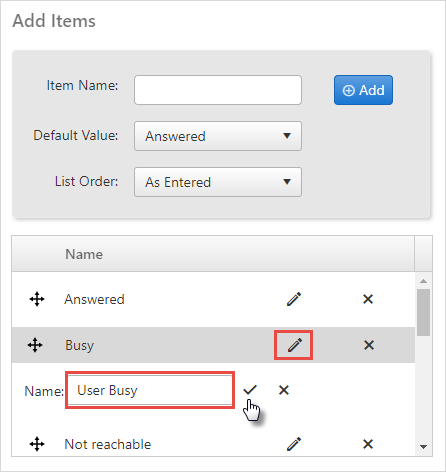Click the edit pencil for Busy
Screen dimensions: 446x472
(295, 345)
